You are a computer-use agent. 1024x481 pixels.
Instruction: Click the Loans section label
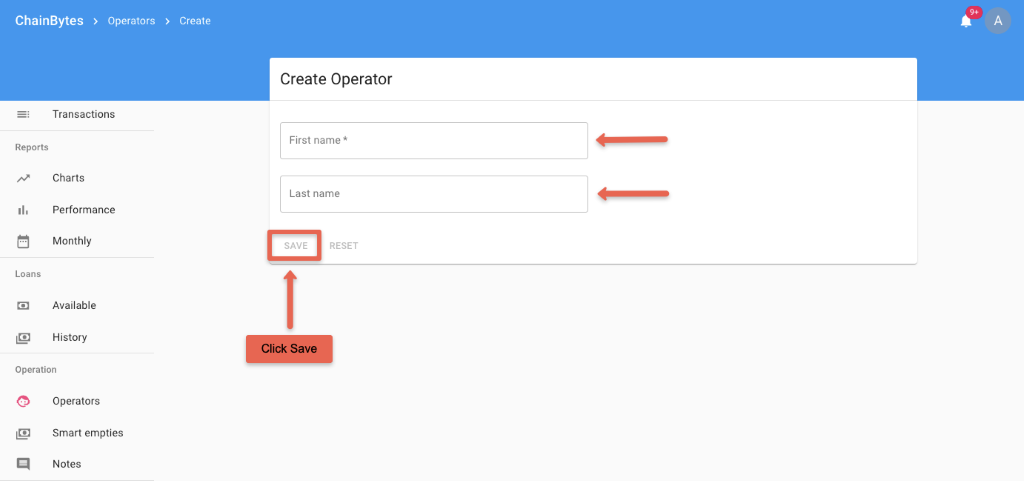[x=28, y=274]
